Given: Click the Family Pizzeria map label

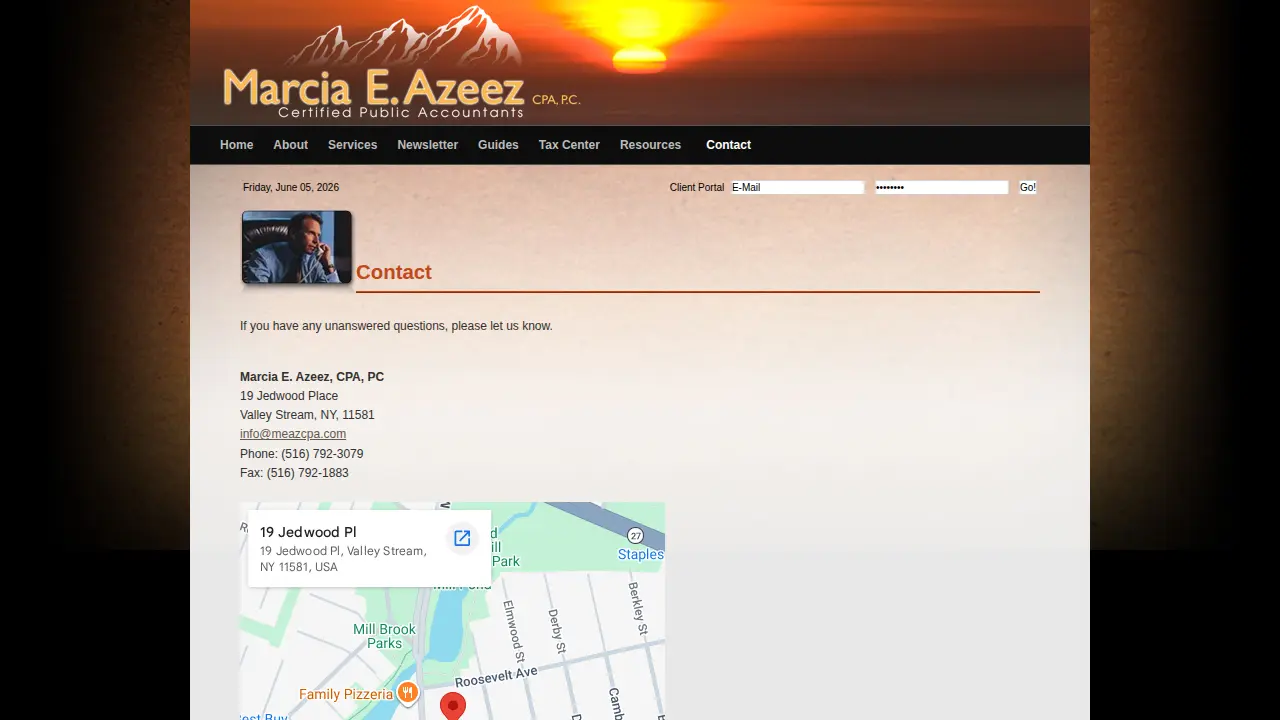Looking at the screenshot, I should coord(346,694).
